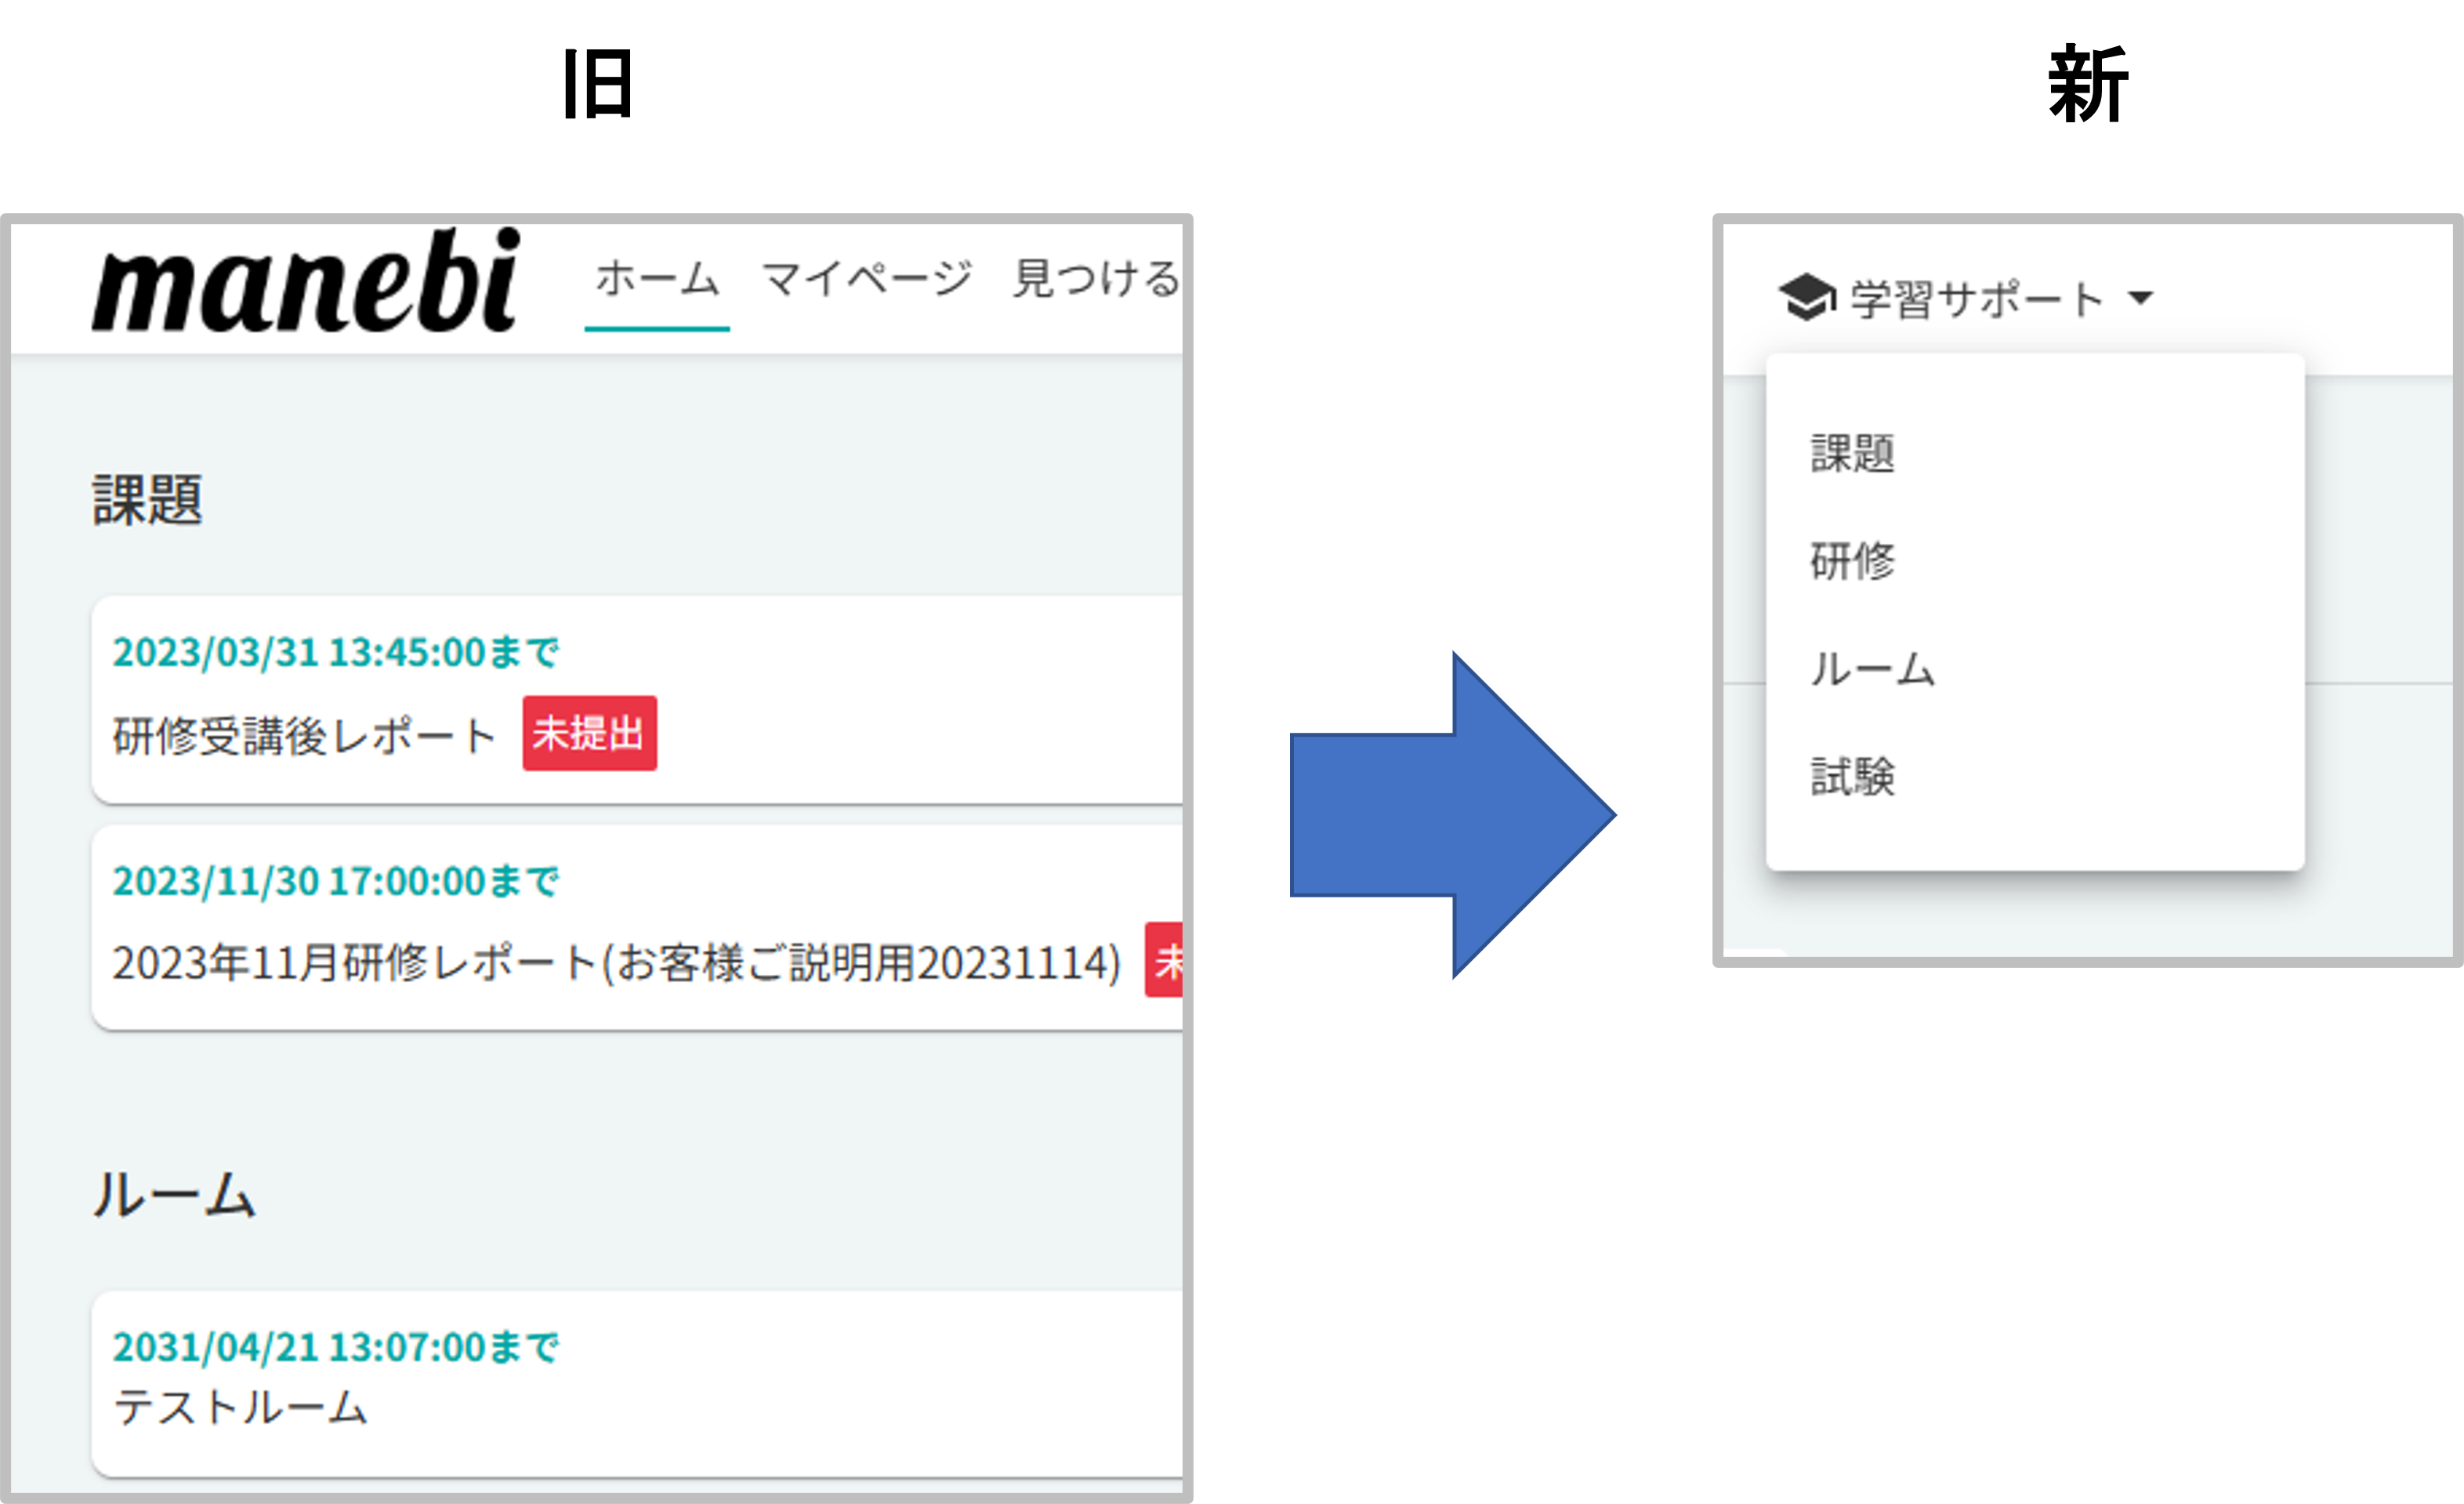Viewport: 2464px width, 1504px height.
Task: Select 試験 in the dropdown menu
Action: tap(1853, 776)
